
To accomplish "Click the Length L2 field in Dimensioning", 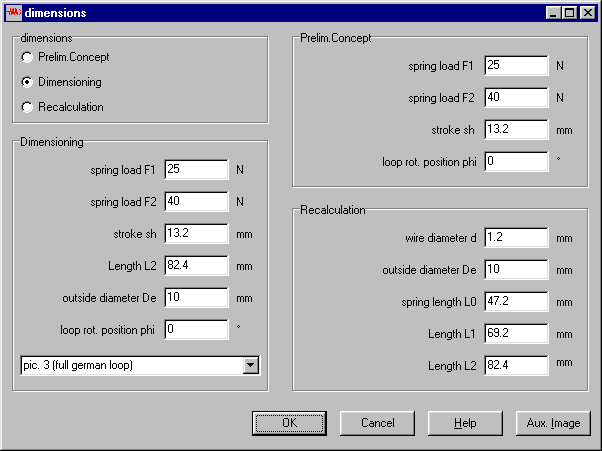I will (197, 266).
